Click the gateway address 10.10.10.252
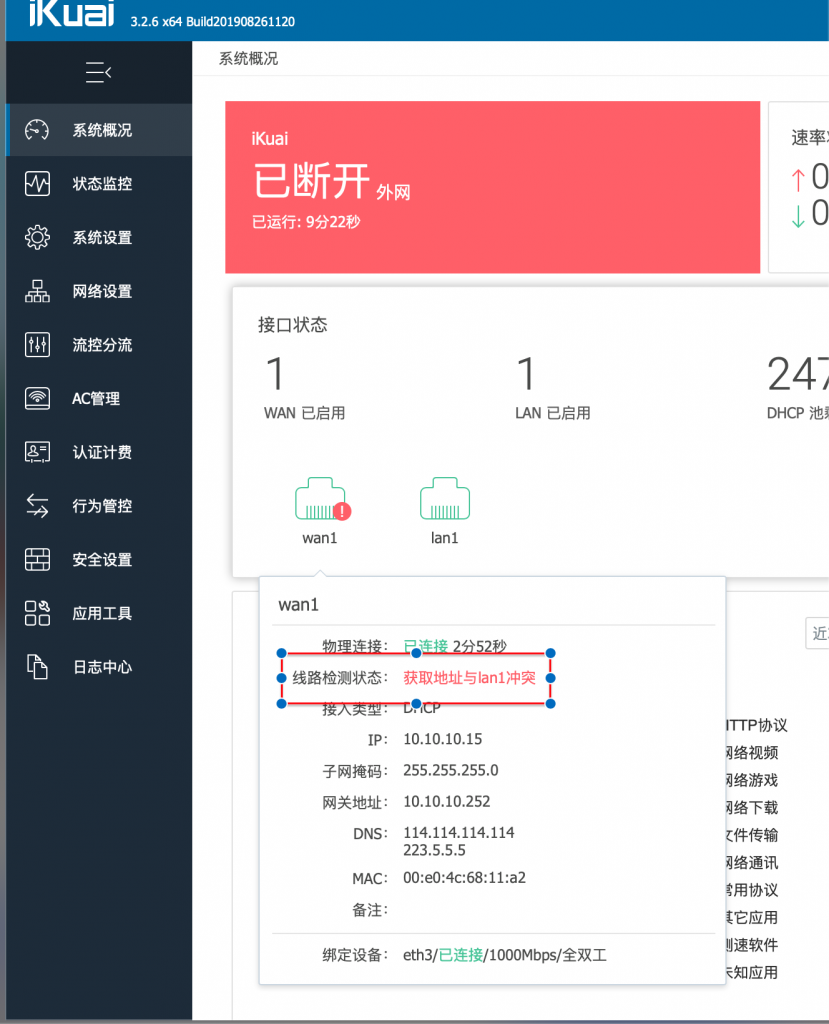 [x=447, y=801]
